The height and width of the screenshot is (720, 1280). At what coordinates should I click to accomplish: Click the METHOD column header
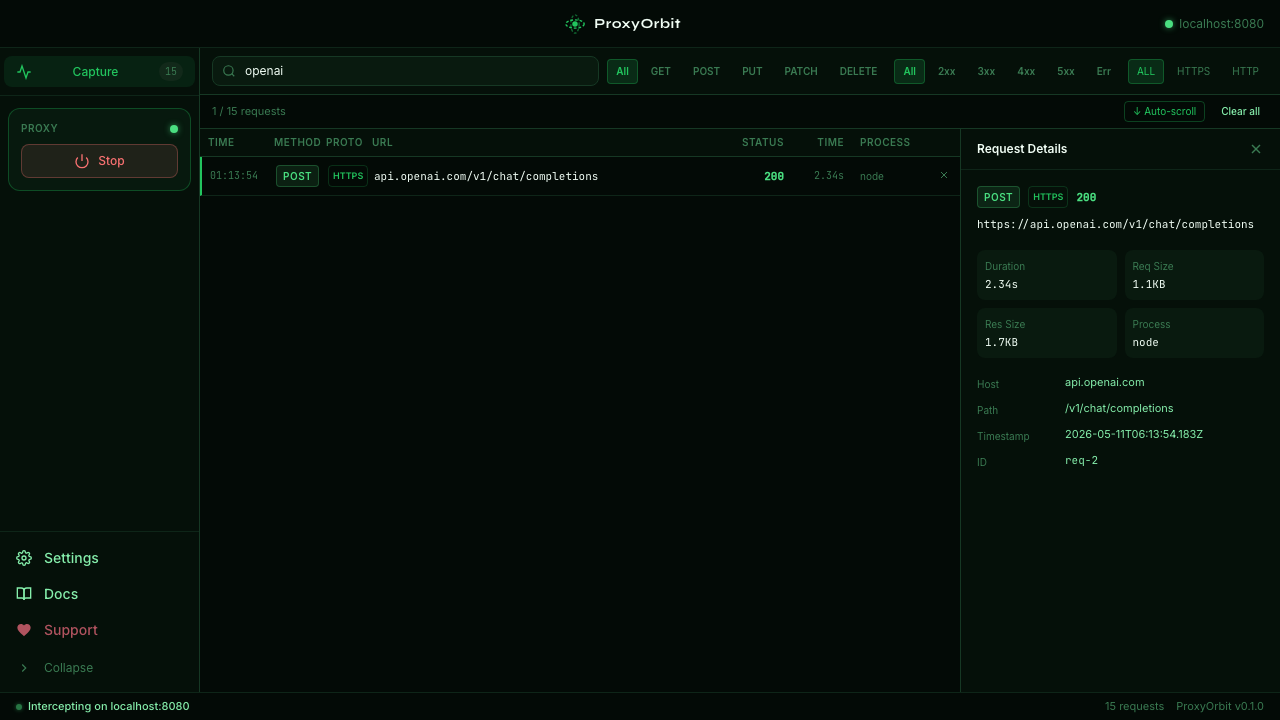click(x=297, y=143)
